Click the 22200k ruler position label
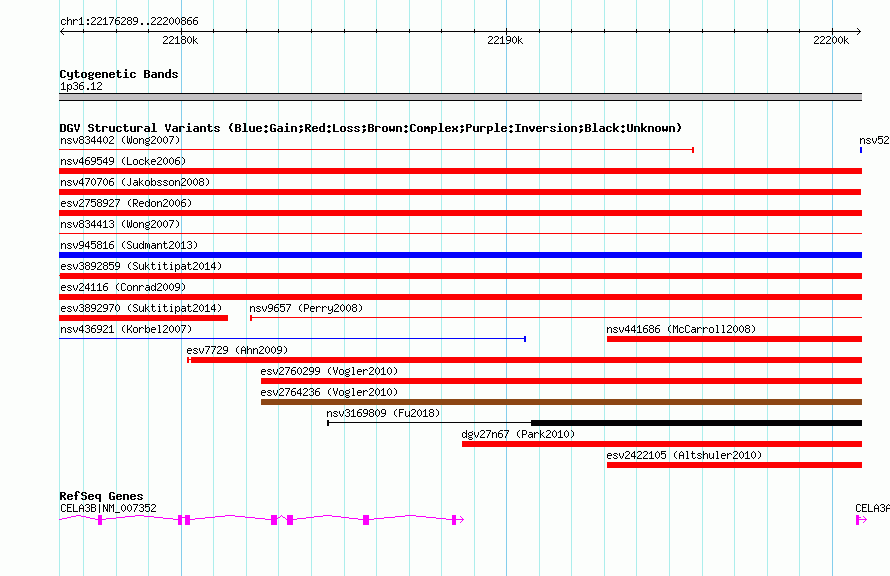 [831, 40]
